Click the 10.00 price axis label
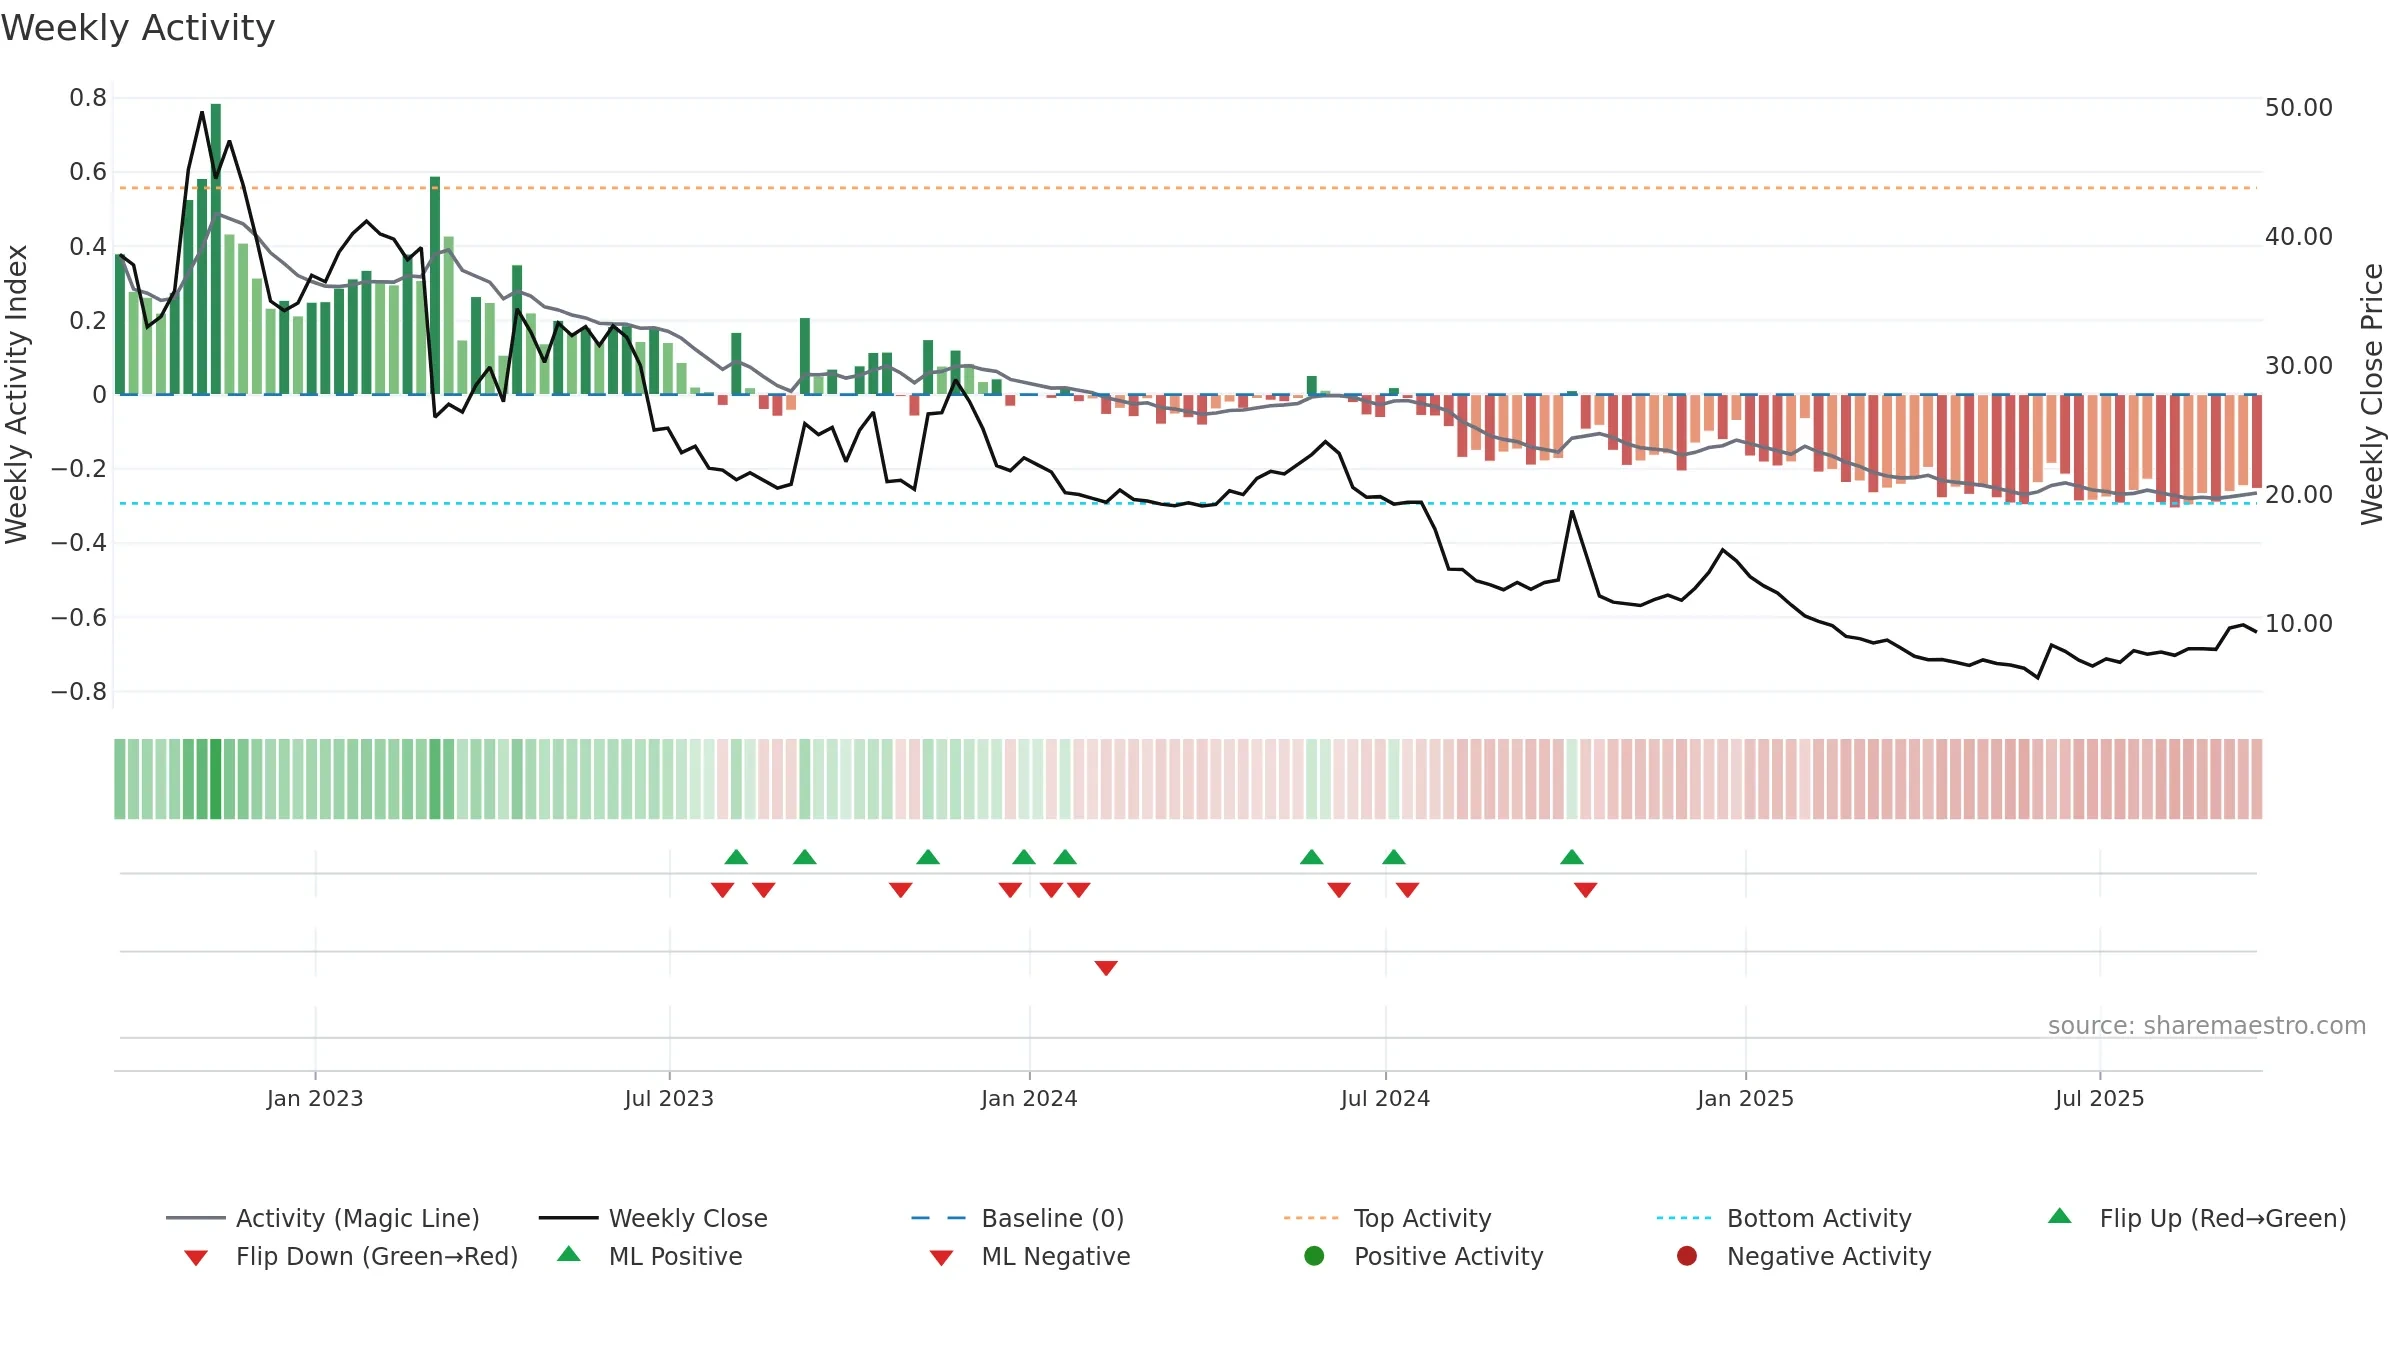The height and width of the screenshot is (1350, 2400). tap(2298, 624)
